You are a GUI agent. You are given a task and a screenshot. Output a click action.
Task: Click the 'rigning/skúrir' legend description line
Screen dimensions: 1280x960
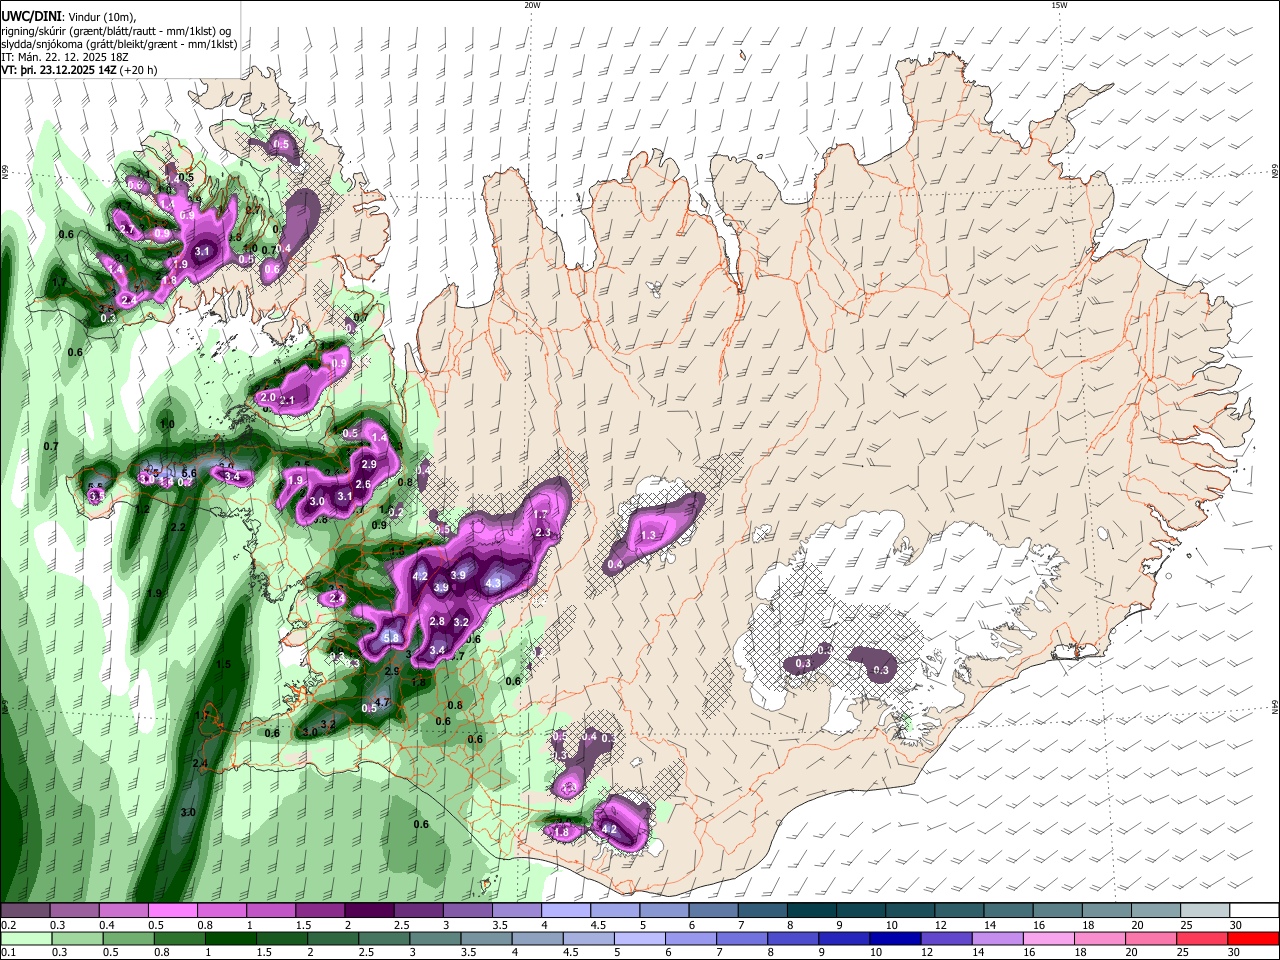118,31
